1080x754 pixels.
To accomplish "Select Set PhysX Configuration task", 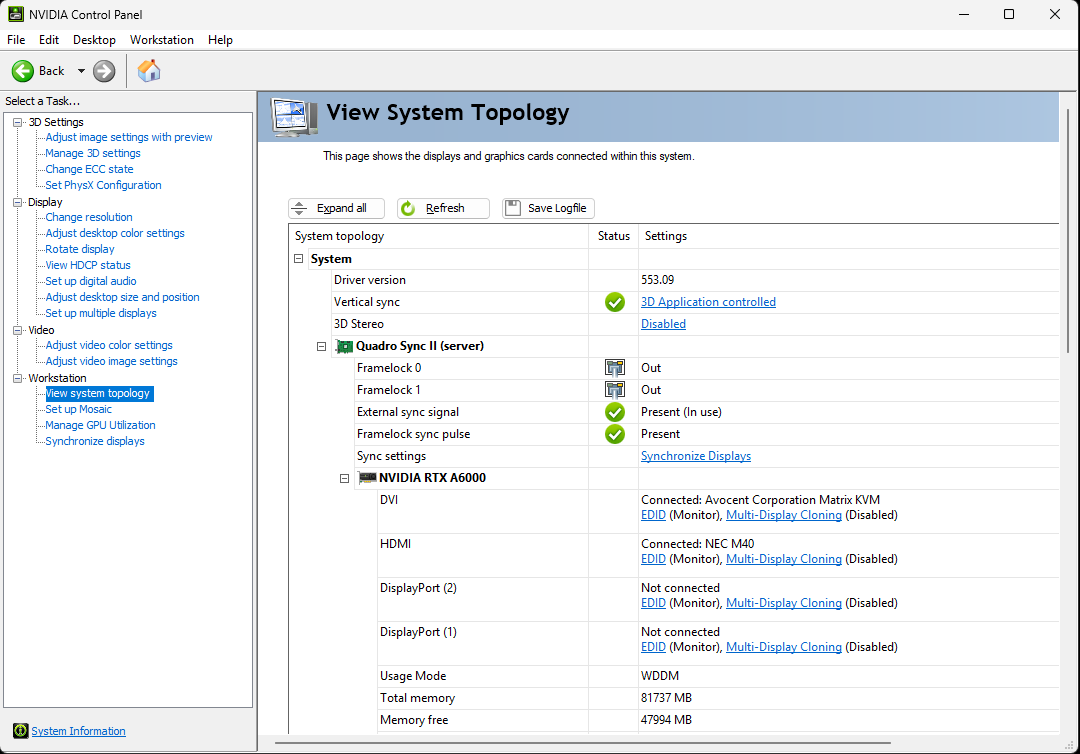I will pos(103,185).
